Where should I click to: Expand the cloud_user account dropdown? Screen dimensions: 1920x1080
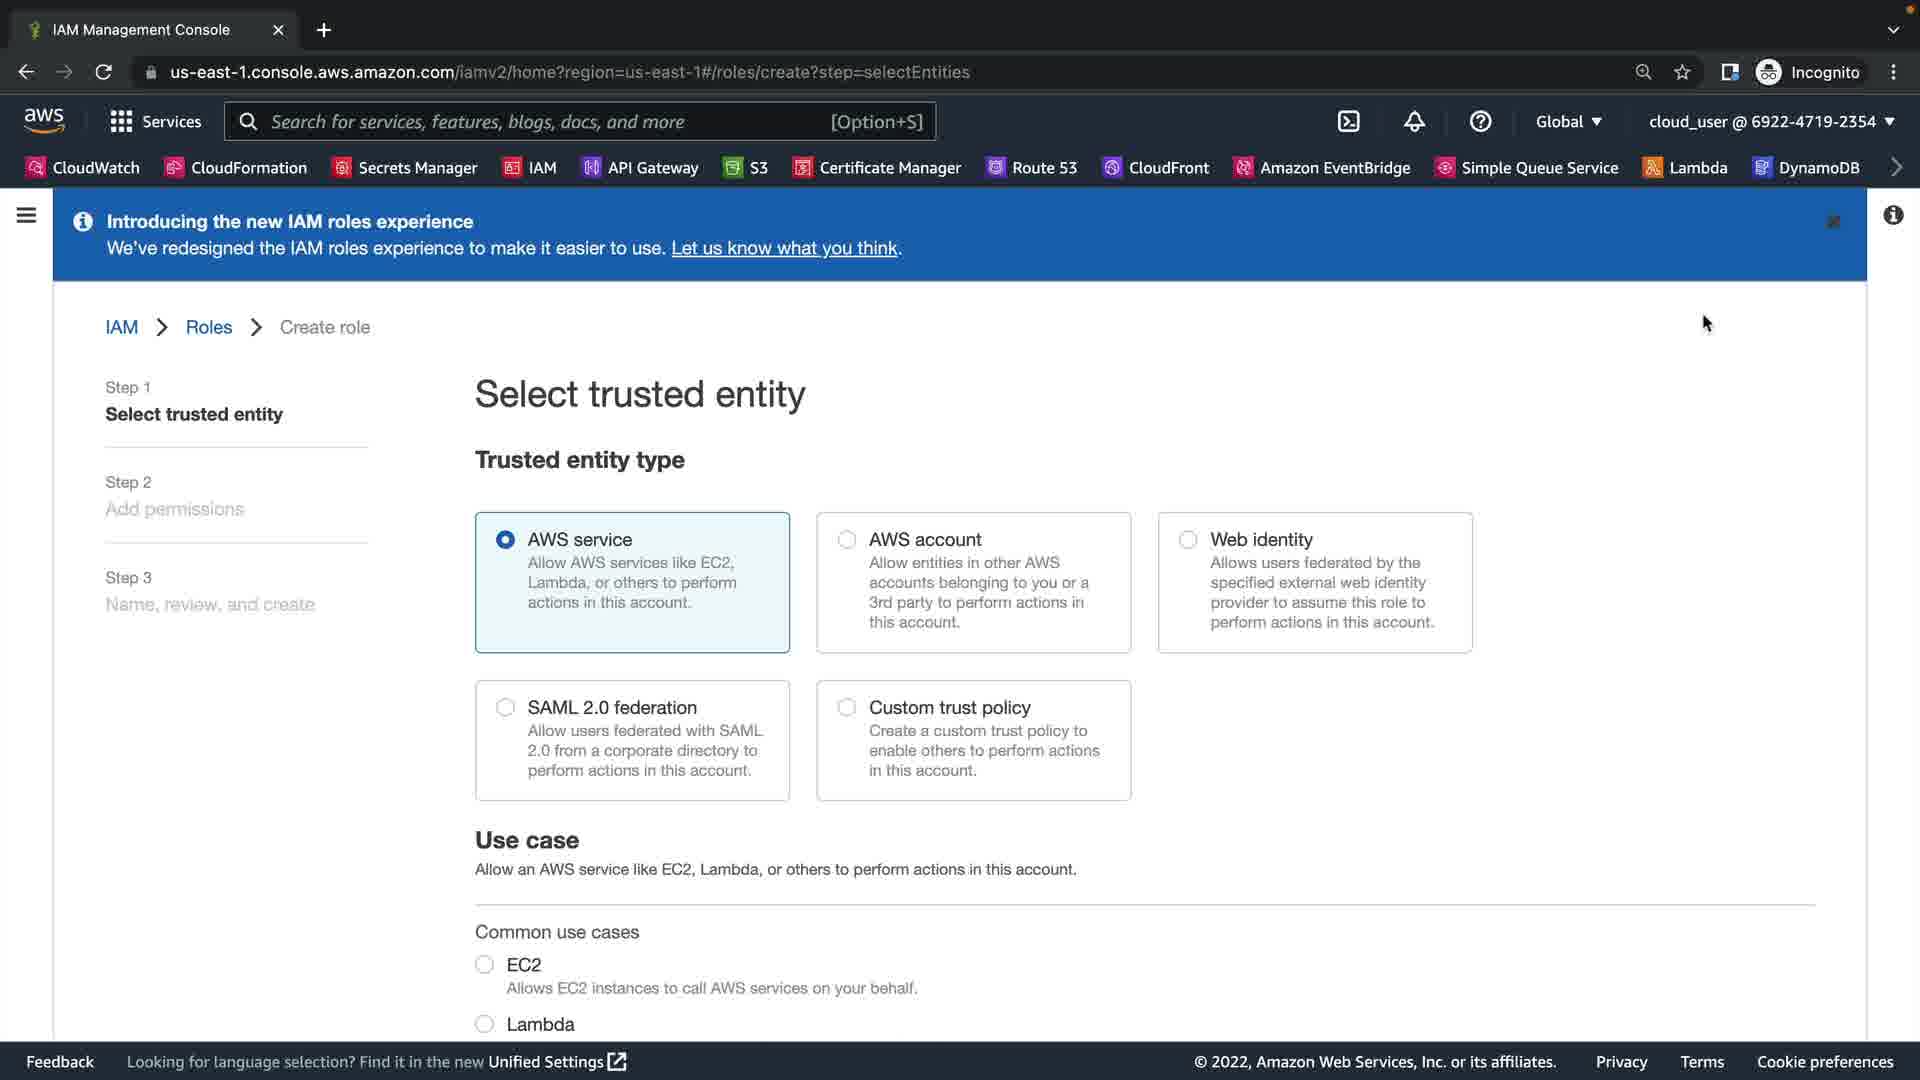pos(1771,122)
